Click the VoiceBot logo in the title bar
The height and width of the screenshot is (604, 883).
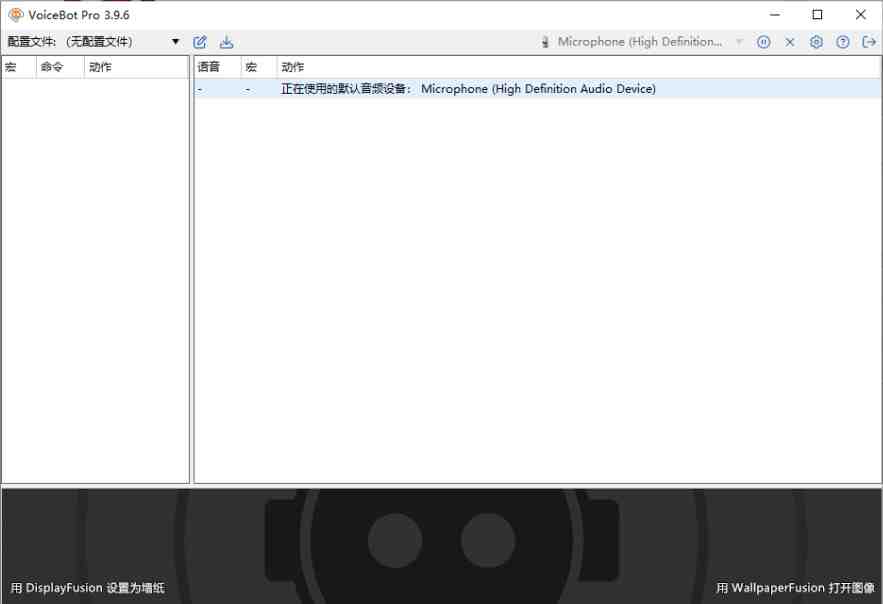tap(14, 14)
